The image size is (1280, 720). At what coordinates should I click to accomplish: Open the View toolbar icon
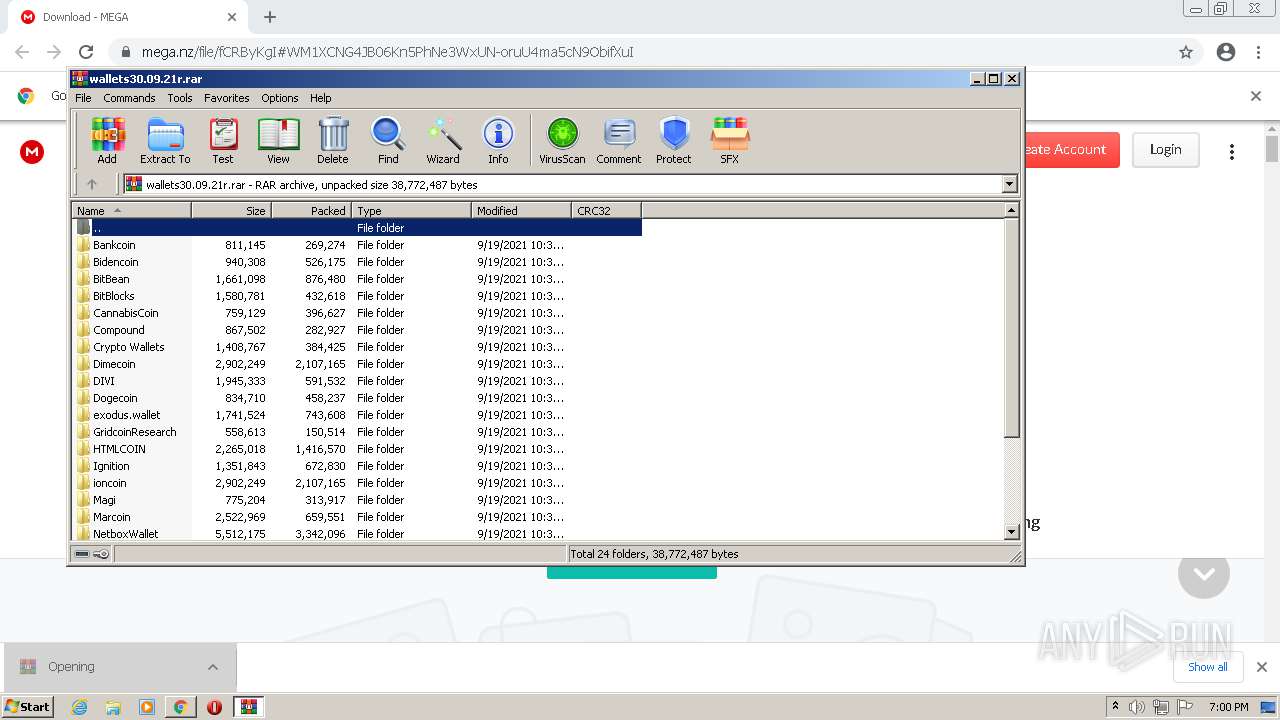click(278, 141)
